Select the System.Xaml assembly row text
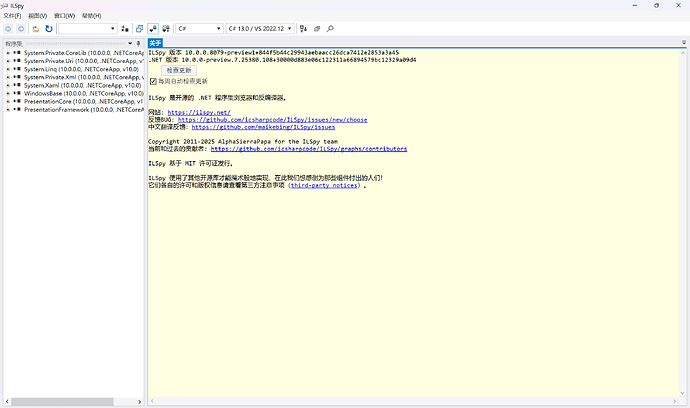690x408 pixels. point(82,85)
